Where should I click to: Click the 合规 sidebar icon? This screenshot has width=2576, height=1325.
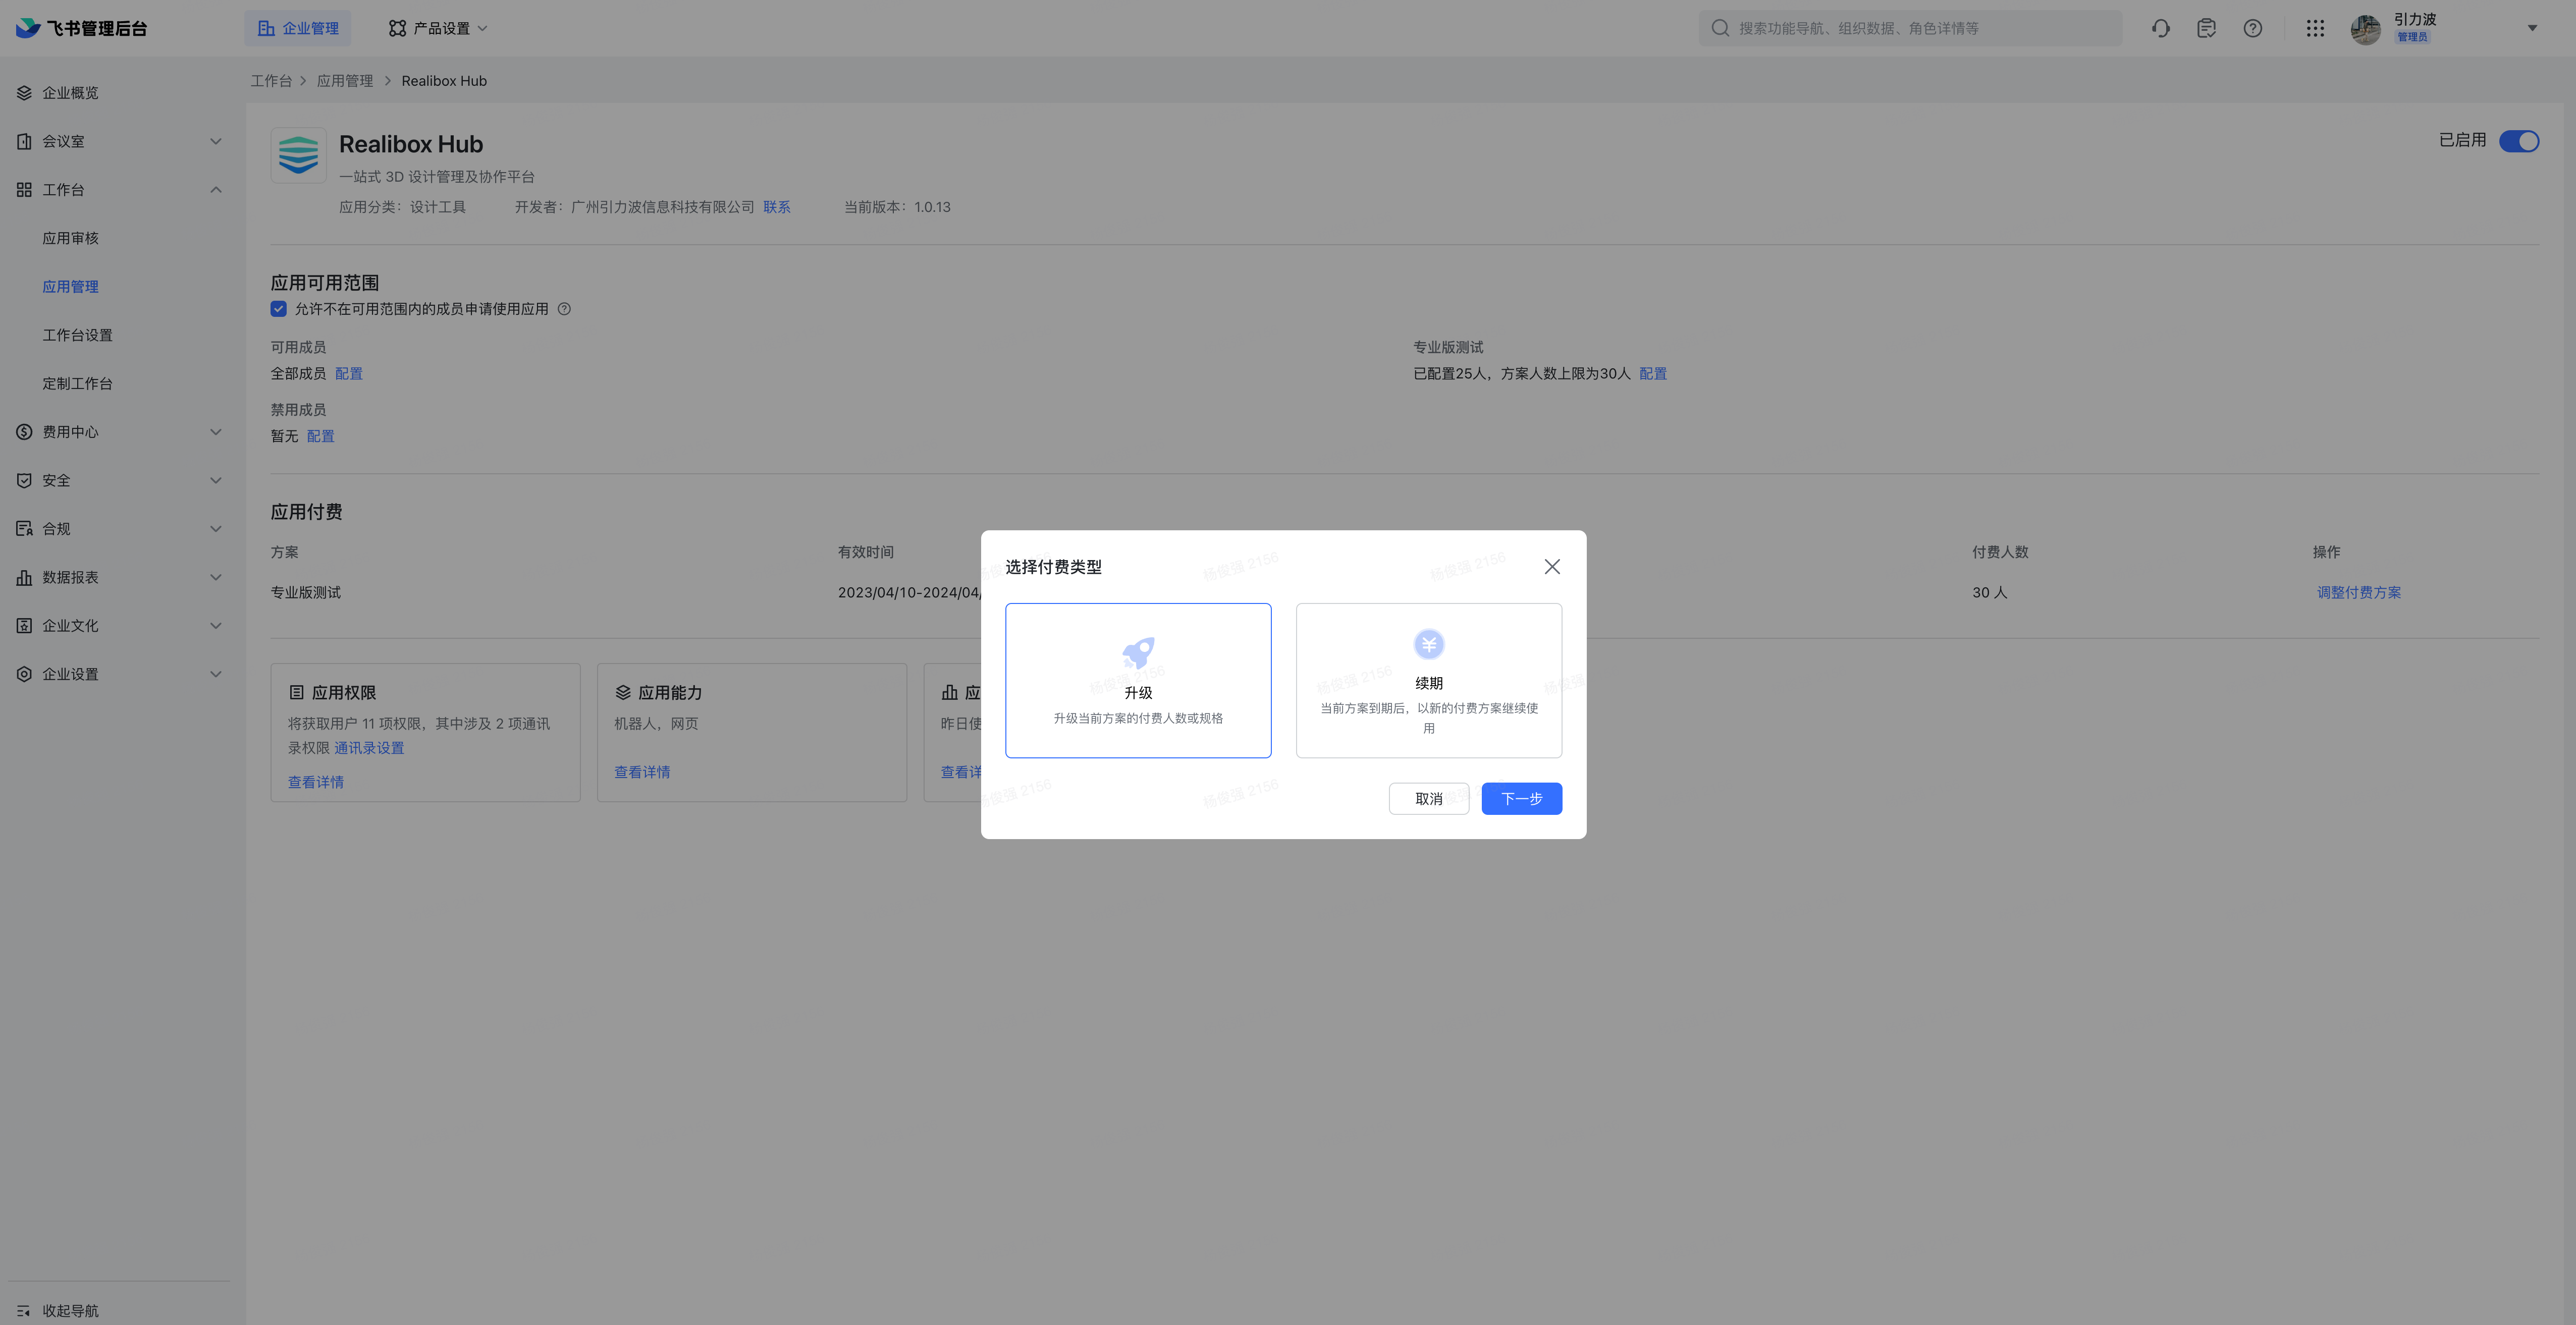pyautogui.click(x=24, y=529)
